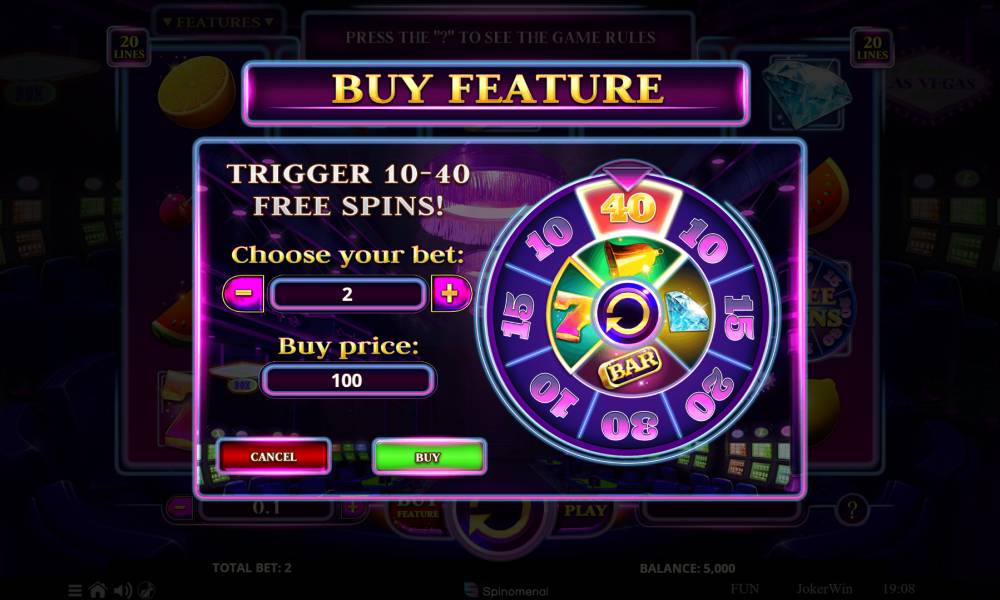The image size is (1000, 600).
Task: Expand the FEATURES dropdown
Action: point(218,22)
